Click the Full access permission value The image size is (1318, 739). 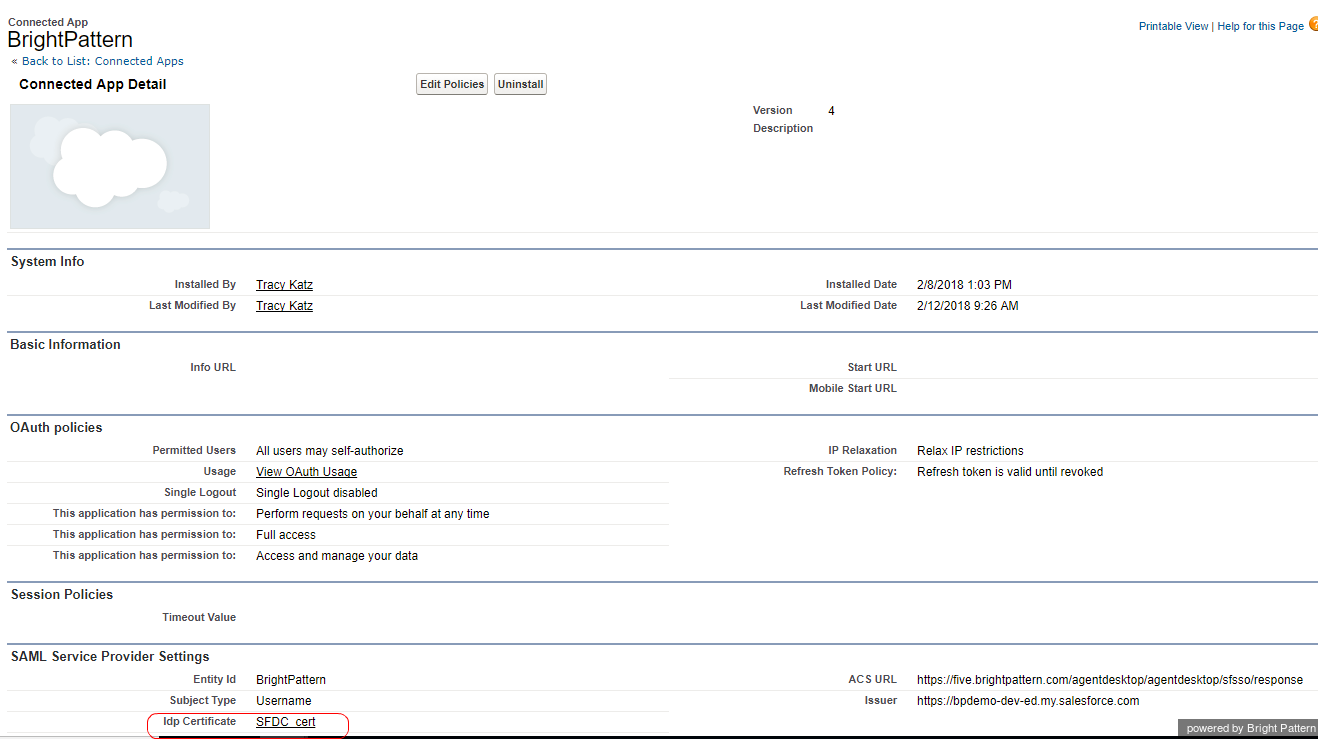286,535
